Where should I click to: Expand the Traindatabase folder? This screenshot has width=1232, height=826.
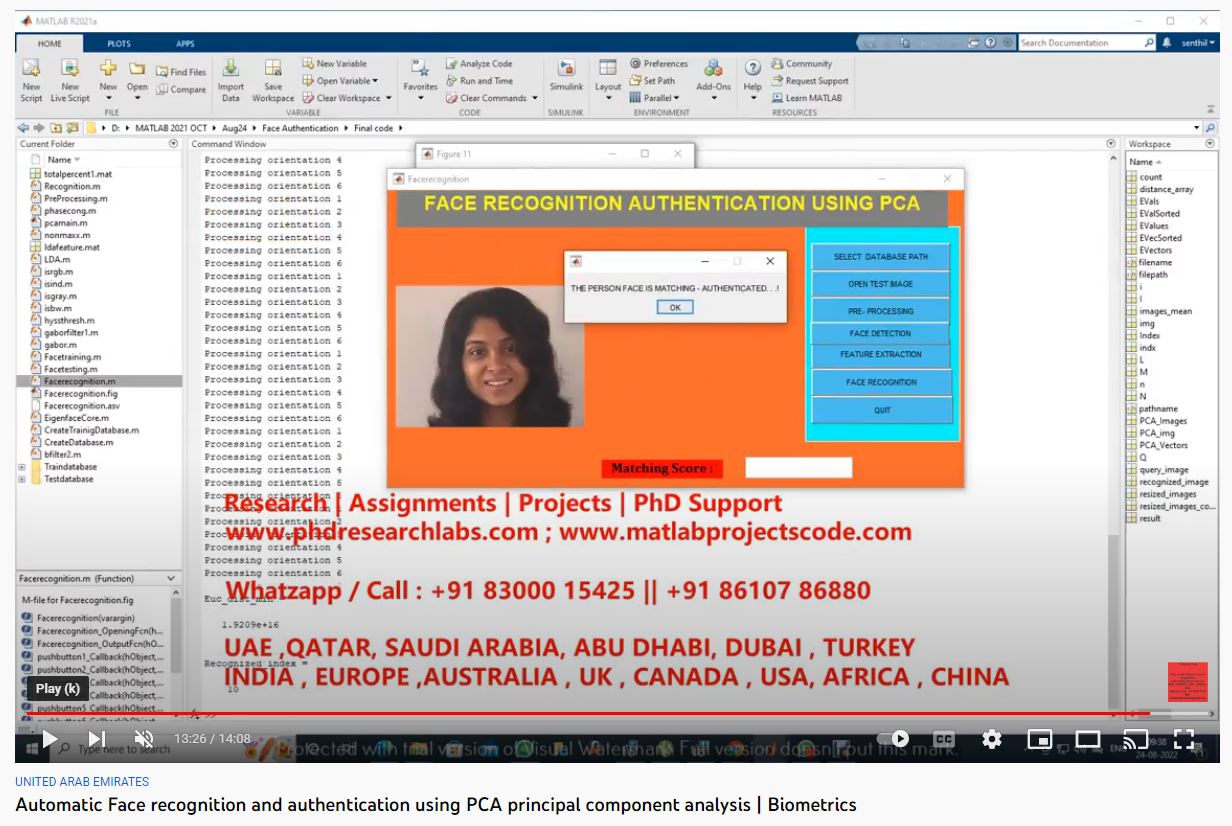click(22, 467)
